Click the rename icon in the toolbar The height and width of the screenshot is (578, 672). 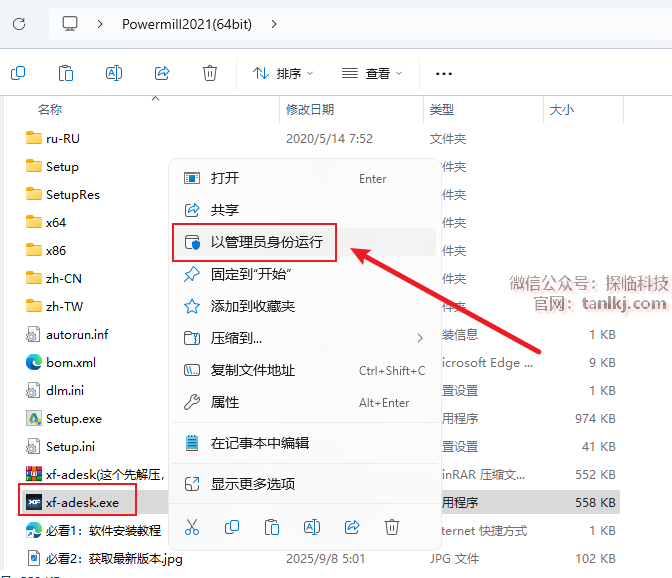click(114, 73)
